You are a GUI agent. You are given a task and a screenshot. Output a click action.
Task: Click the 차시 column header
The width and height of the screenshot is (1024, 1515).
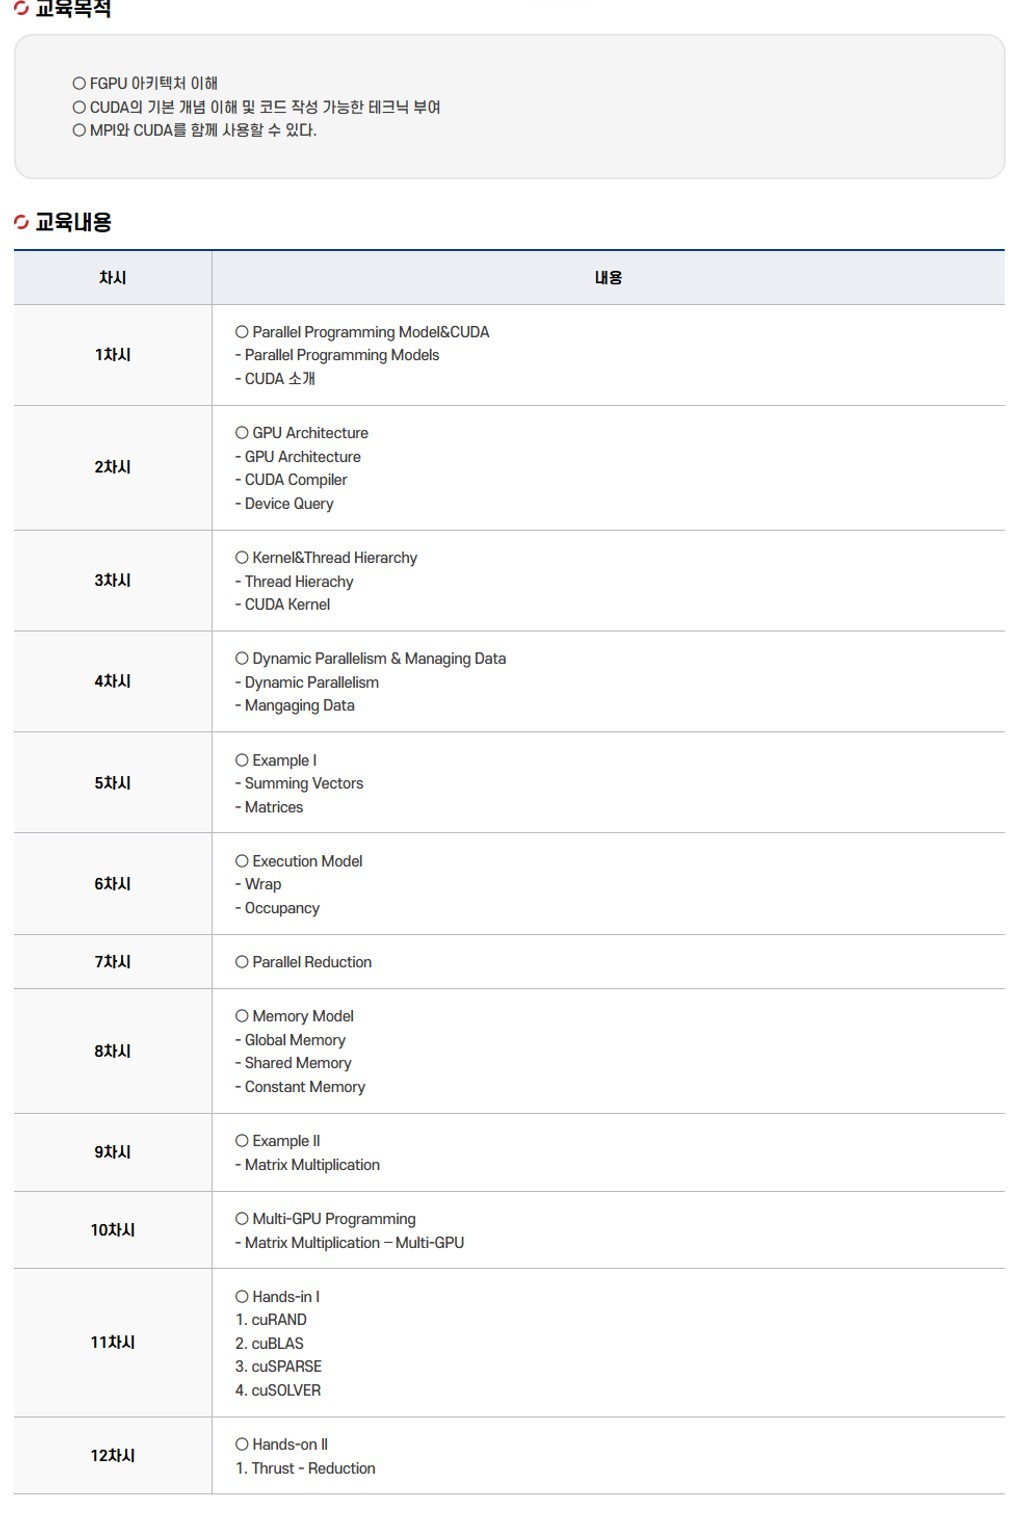(x=112, y=278)
